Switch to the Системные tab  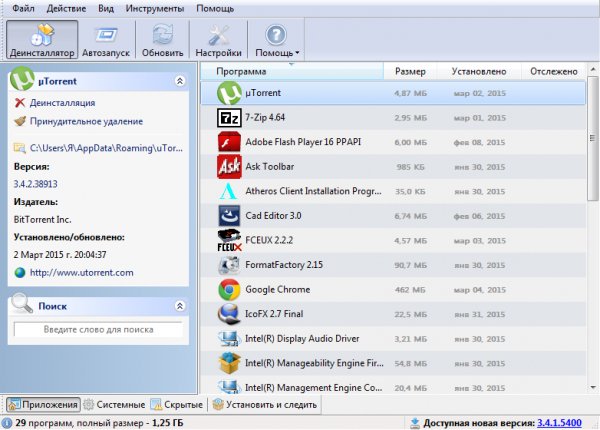tap(114, 404)
